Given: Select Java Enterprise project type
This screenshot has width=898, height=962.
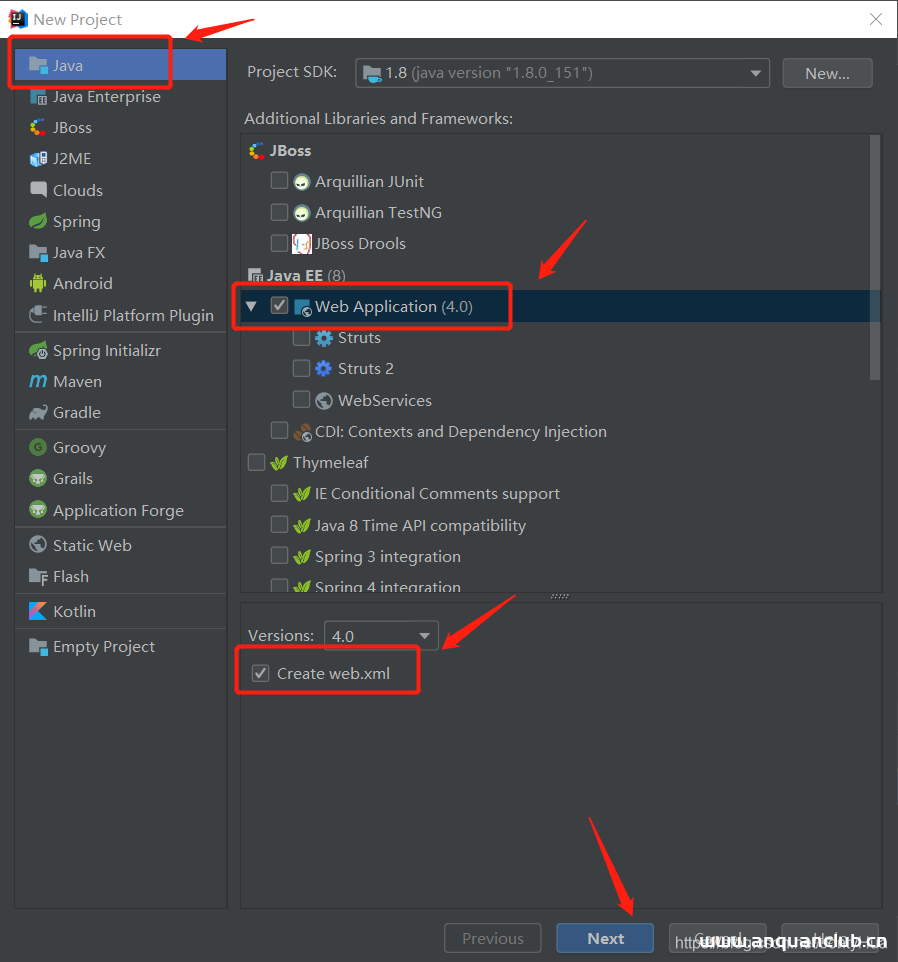Looking at the screenshot, I should [x=120, y=97].
